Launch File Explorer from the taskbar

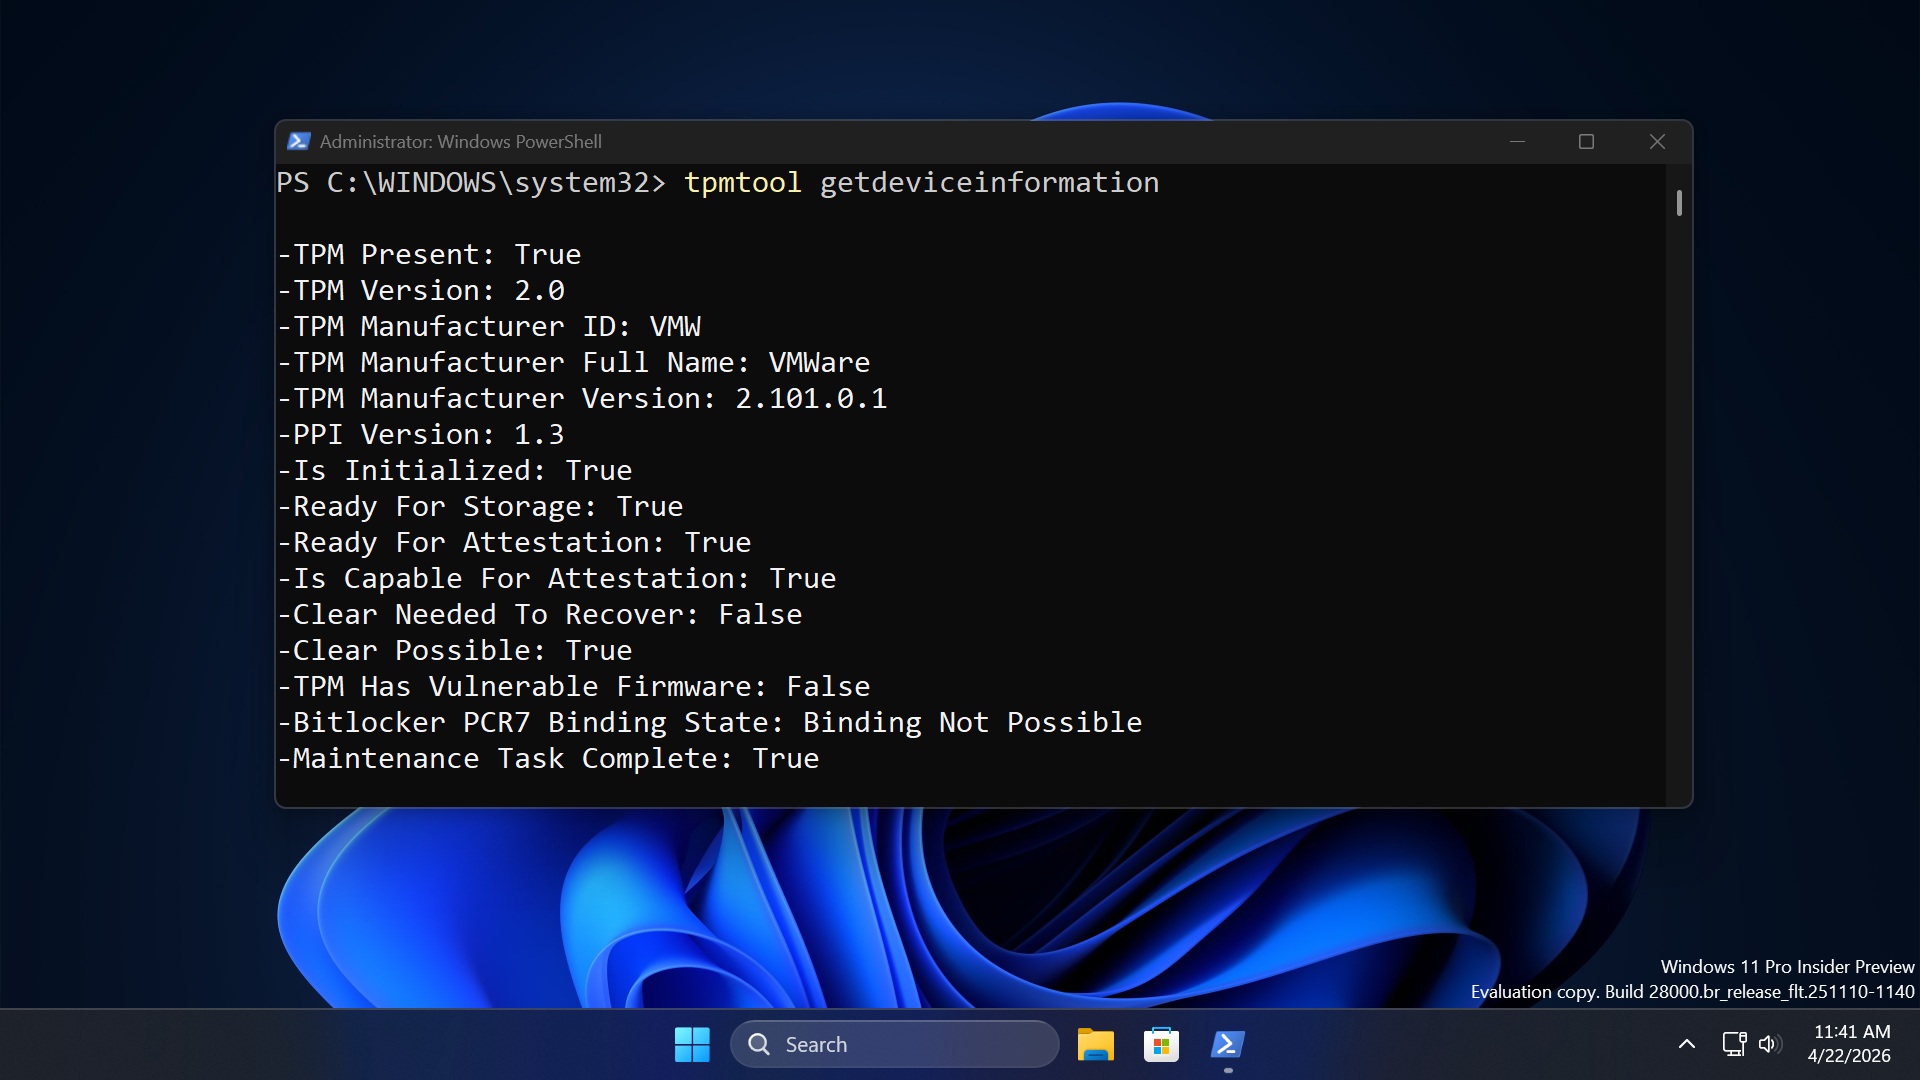coord(1095,1043)
